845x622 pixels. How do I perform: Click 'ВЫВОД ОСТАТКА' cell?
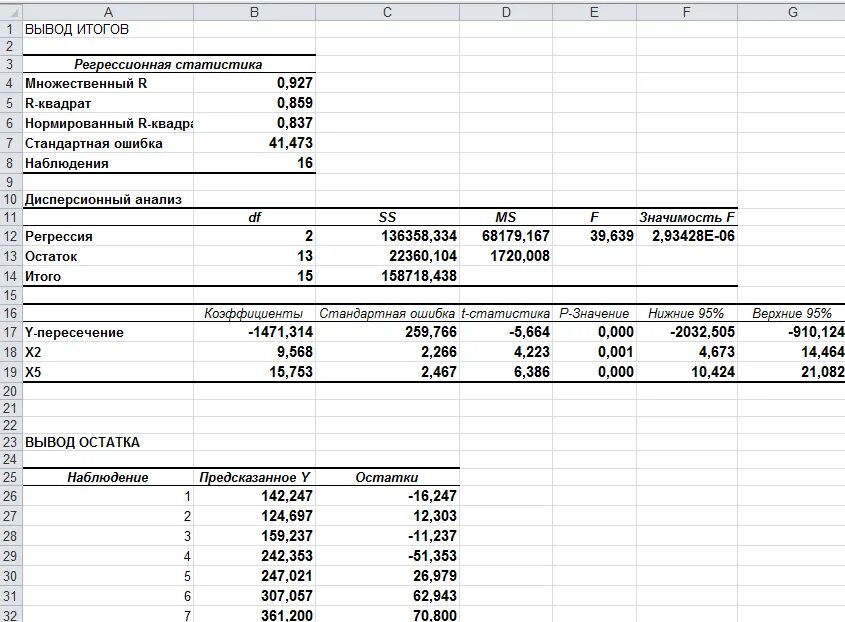108,443
